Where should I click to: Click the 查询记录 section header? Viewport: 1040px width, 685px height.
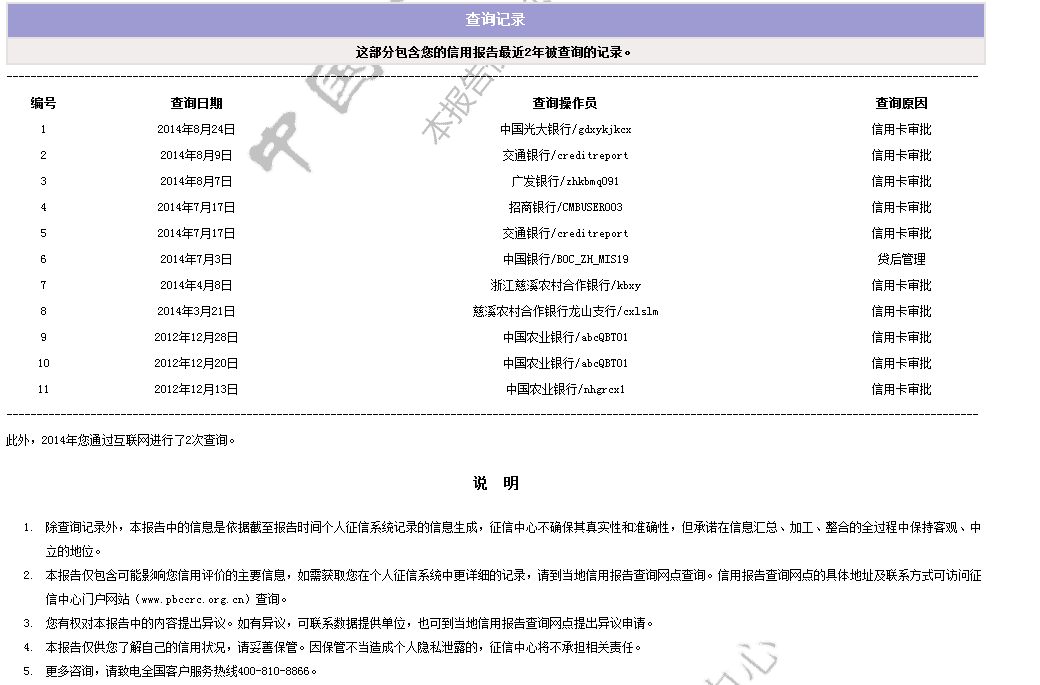495,20
